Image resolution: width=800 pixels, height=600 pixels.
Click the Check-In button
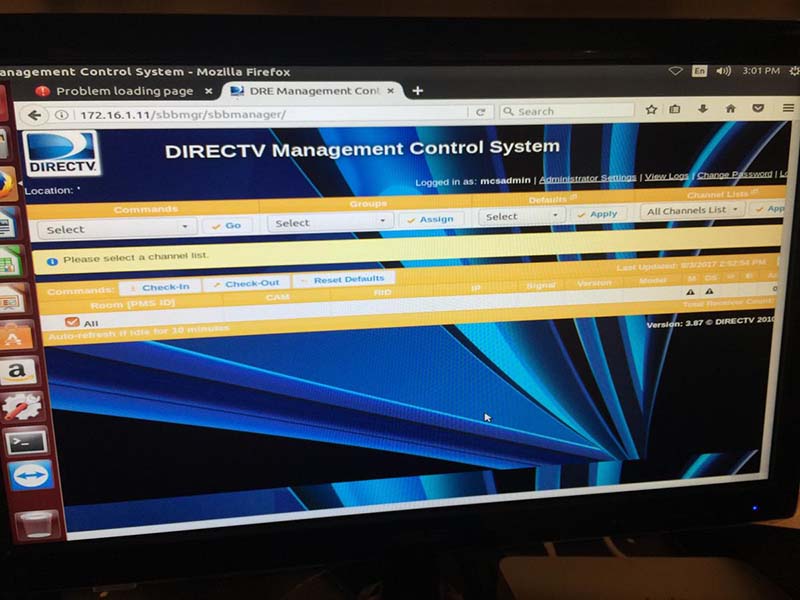point(159,287)
